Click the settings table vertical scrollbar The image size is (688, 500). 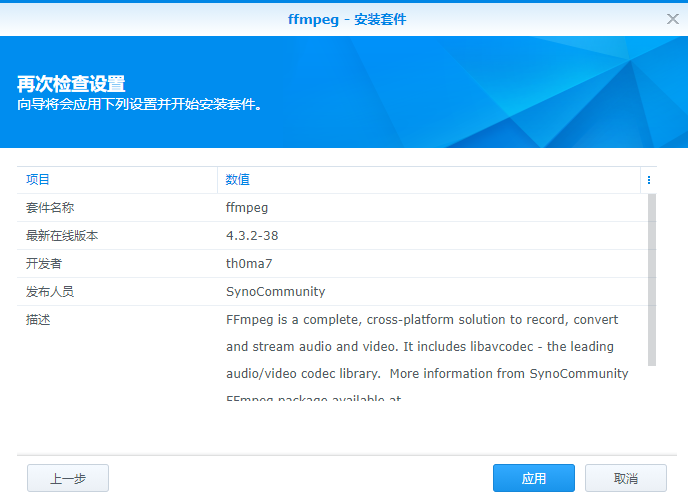pyautogui.click(x=652, y=280)
